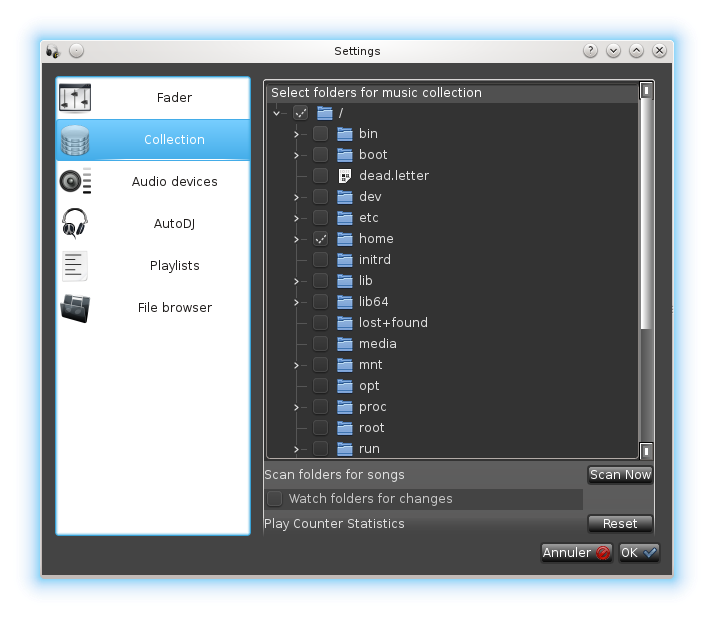Click the Playlists document icon
Image resolution: width=714 pixels, height=619 pixels.
(x=75, y=266)
